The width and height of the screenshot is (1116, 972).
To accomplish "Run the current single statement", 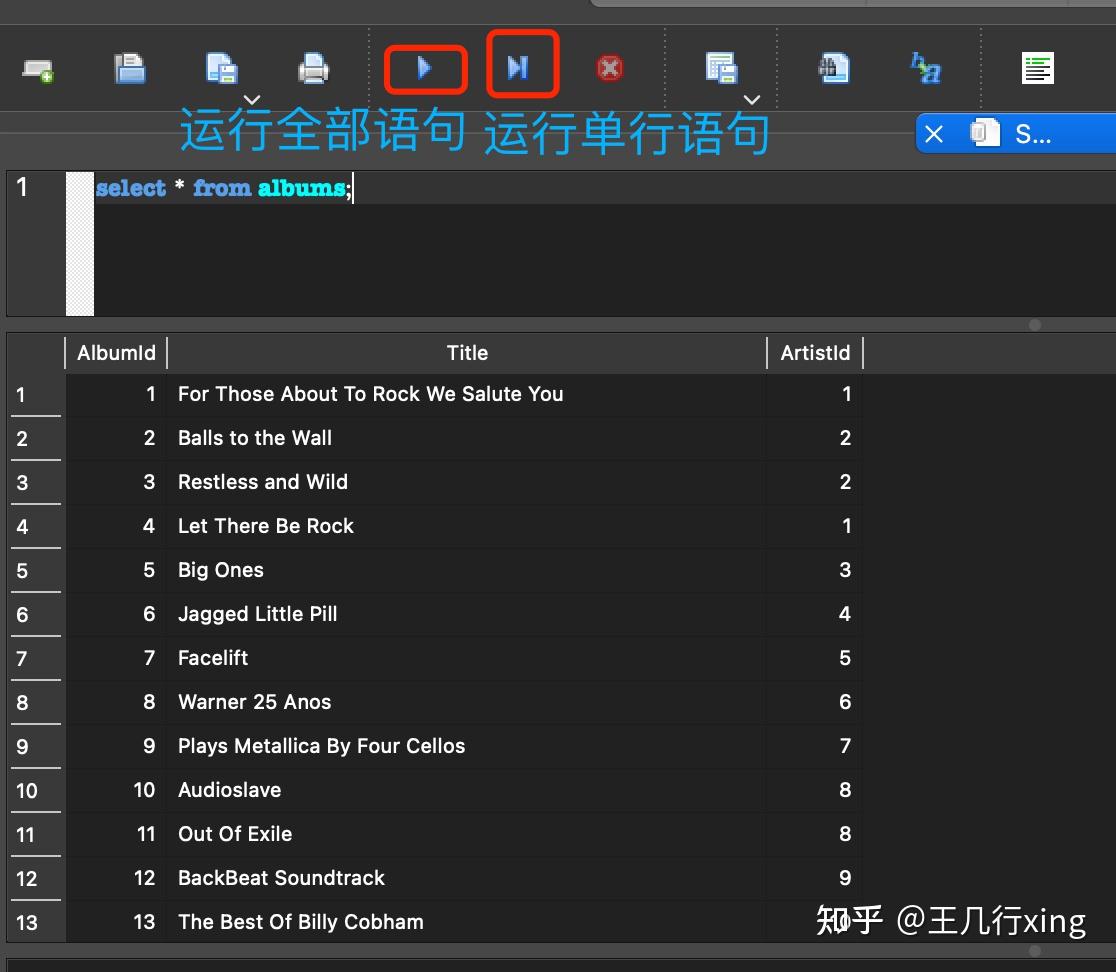I will (521, 68).
